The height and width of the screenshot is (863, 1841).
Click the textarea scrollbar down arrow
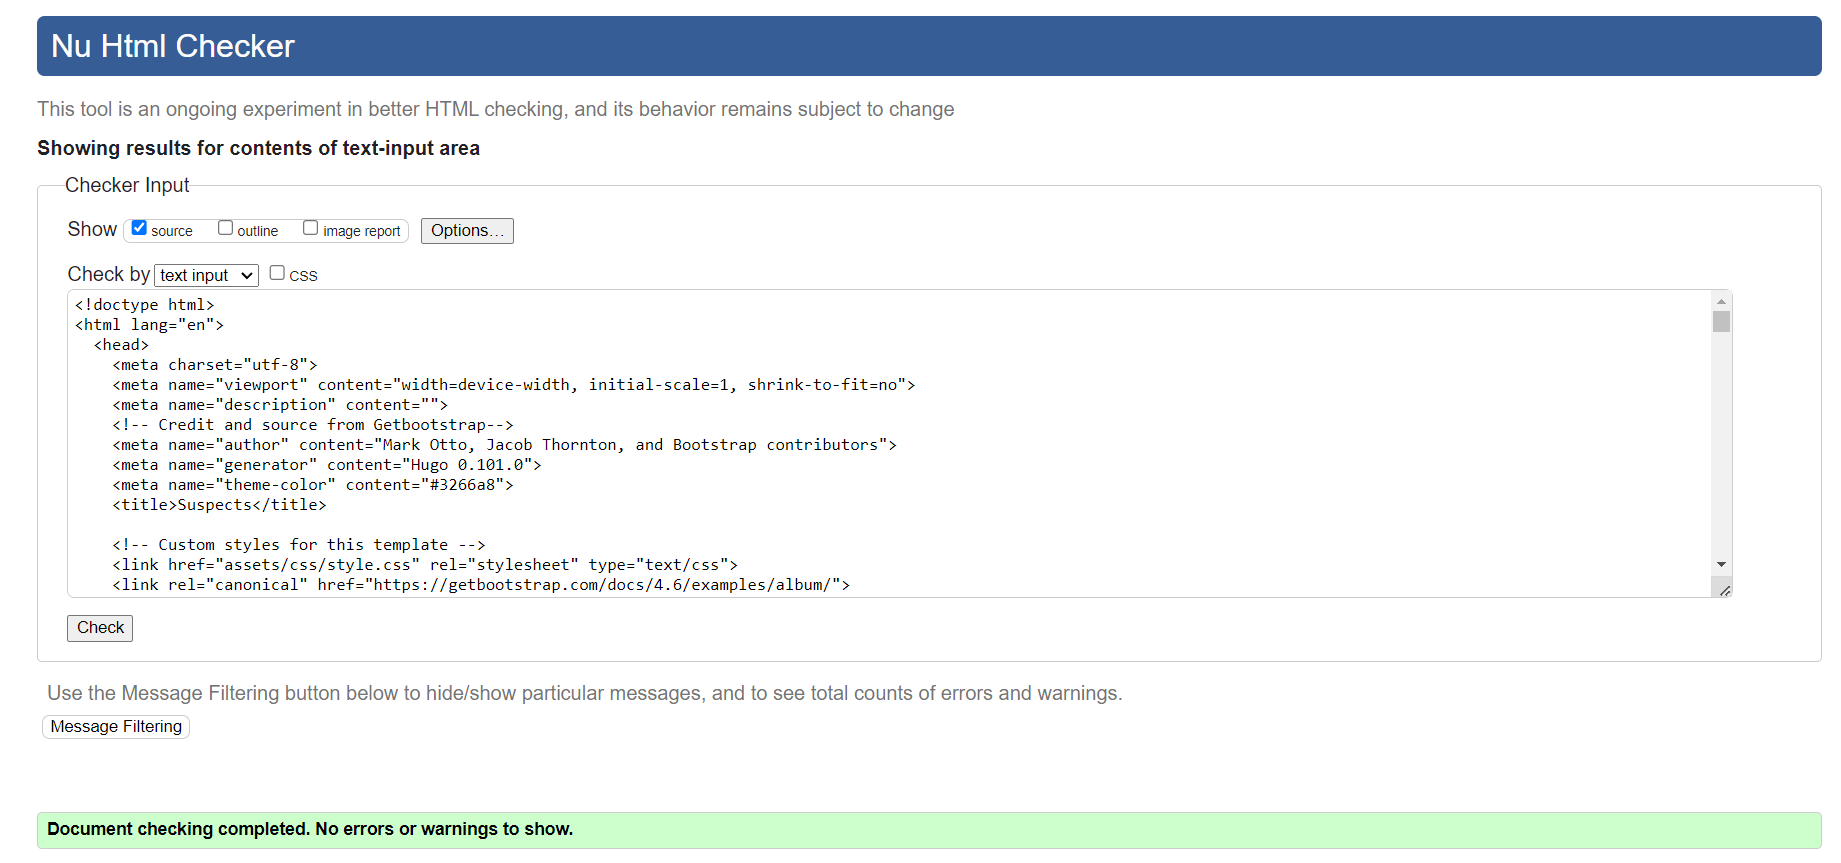click(1721, 565)
